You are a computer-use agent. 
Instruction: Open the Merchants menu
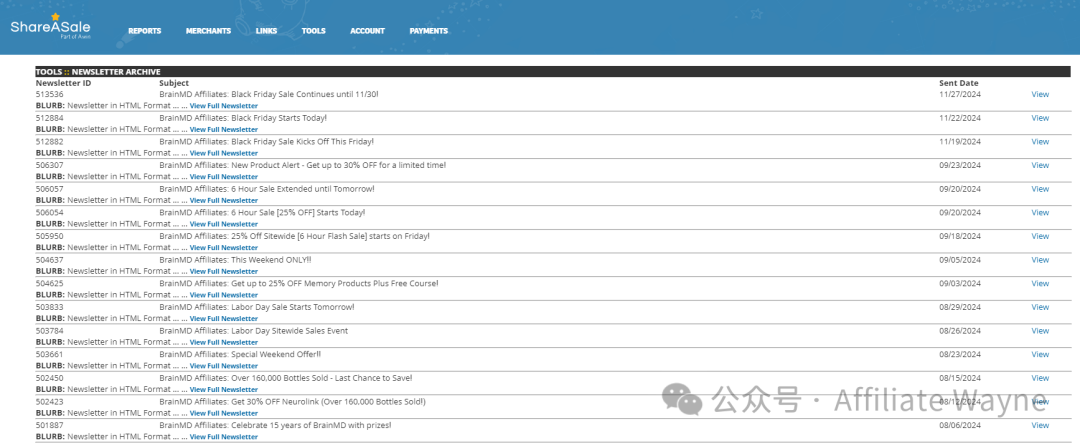tap(208, 31)
